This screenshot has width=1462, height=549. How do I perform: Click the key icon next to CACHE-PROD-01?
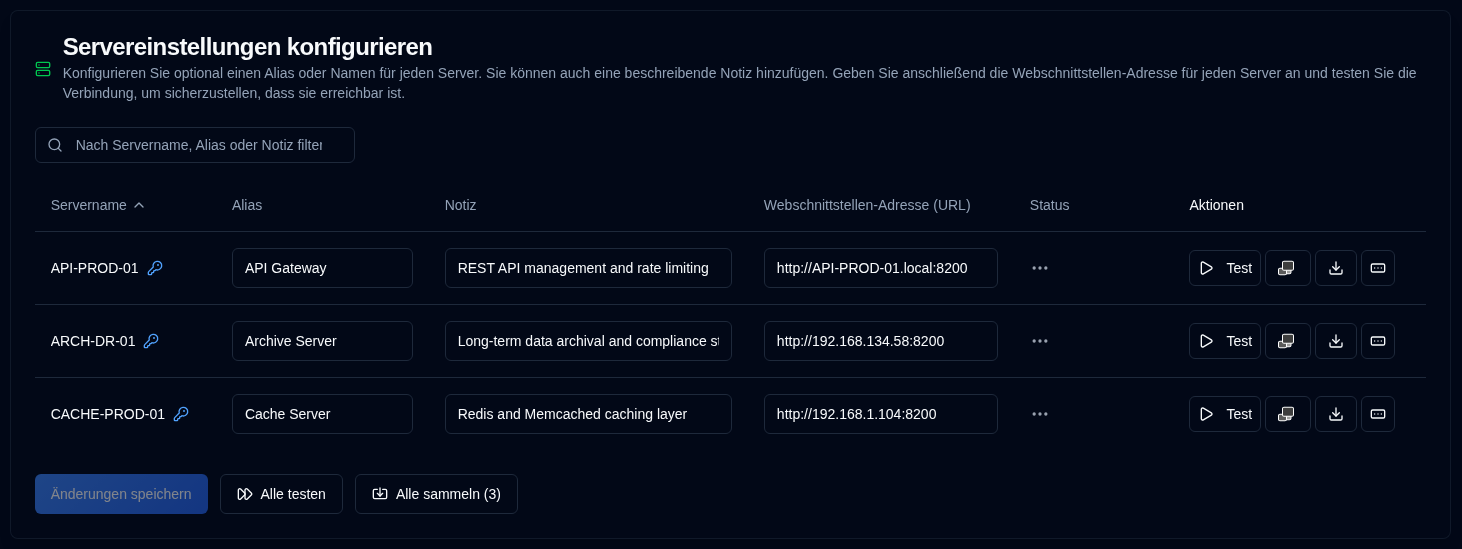(x=181, y=414)
